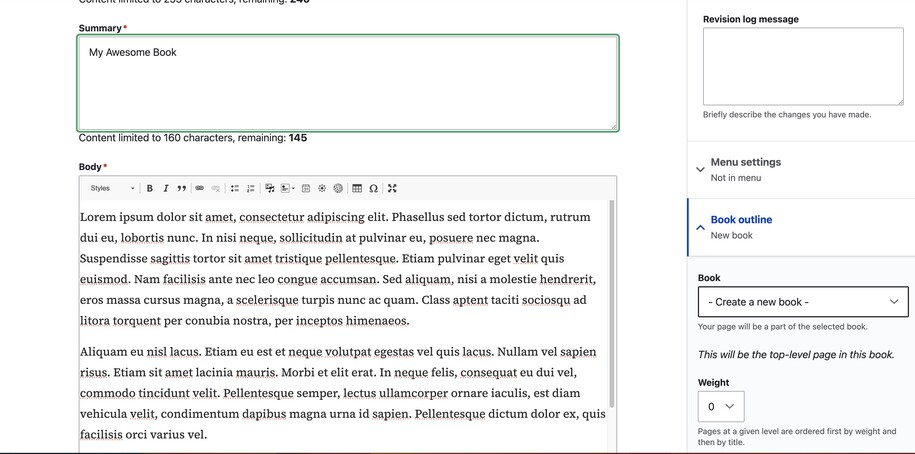This screenshot has width=915, height=454.
Task: Click into the Summary text area
Action: pos(347,83)
